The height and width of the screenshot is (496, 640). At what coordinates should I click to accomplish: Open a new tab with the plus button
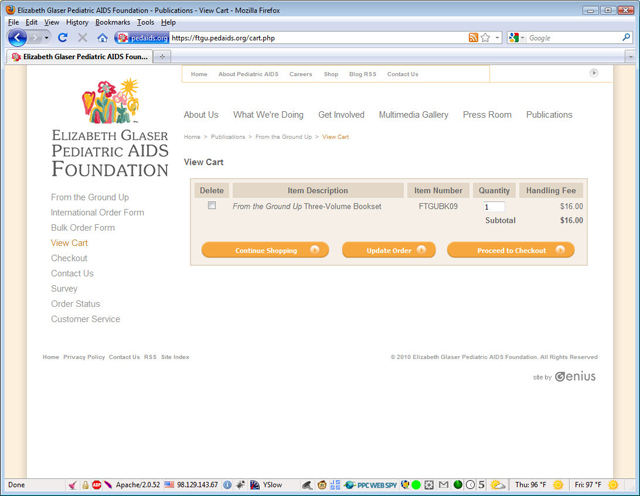[162, 56]
